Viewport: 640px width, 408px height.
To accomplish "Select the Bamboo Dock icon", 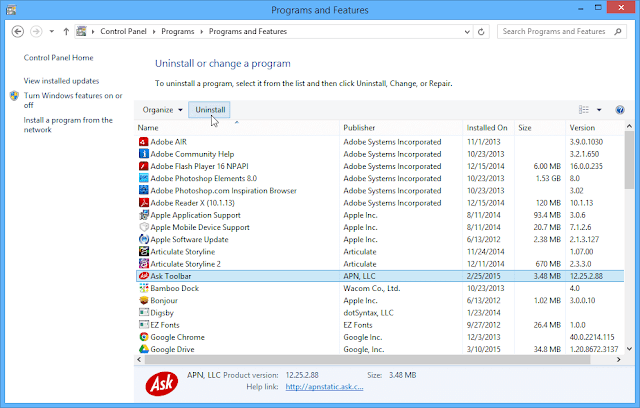I will click(144, 288).
